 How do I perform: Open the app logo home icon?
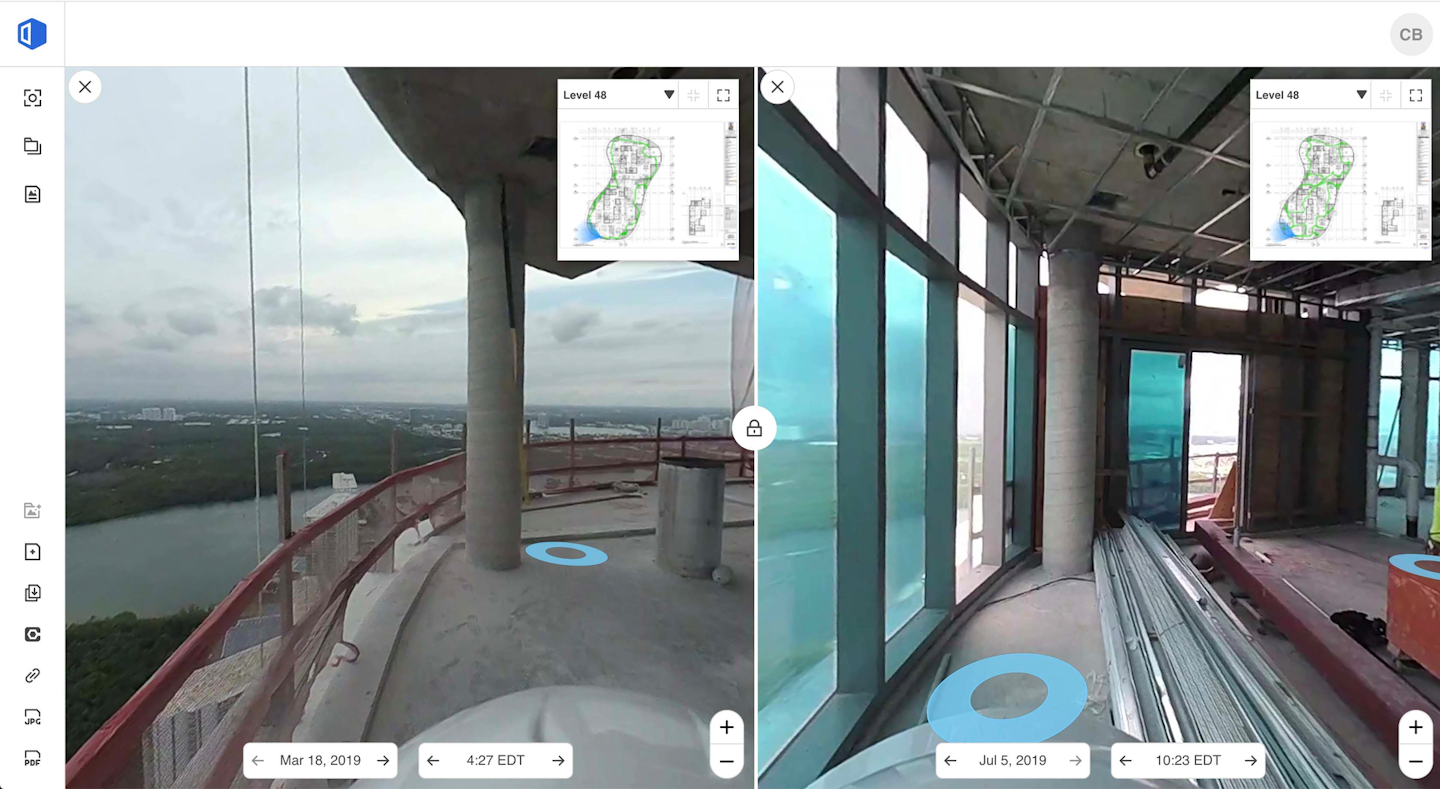[32, 34]
